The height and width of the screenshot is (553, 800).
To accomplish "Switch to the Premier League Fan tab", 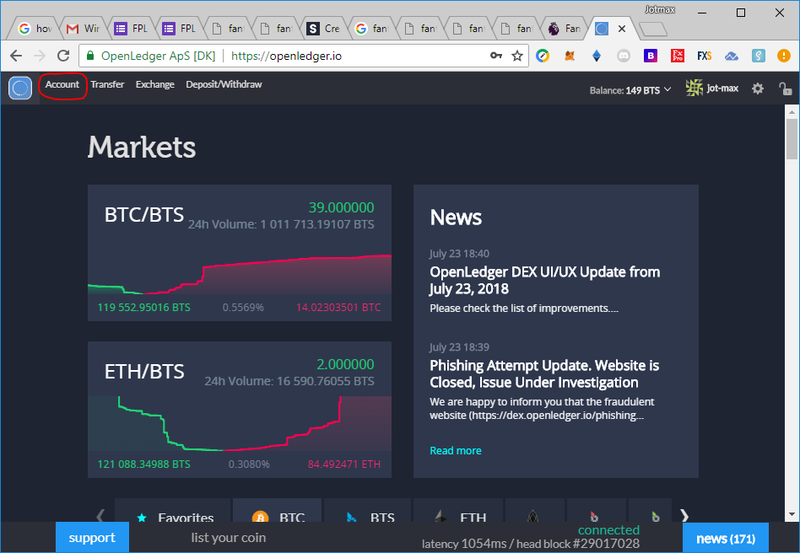I will point(564,29).
